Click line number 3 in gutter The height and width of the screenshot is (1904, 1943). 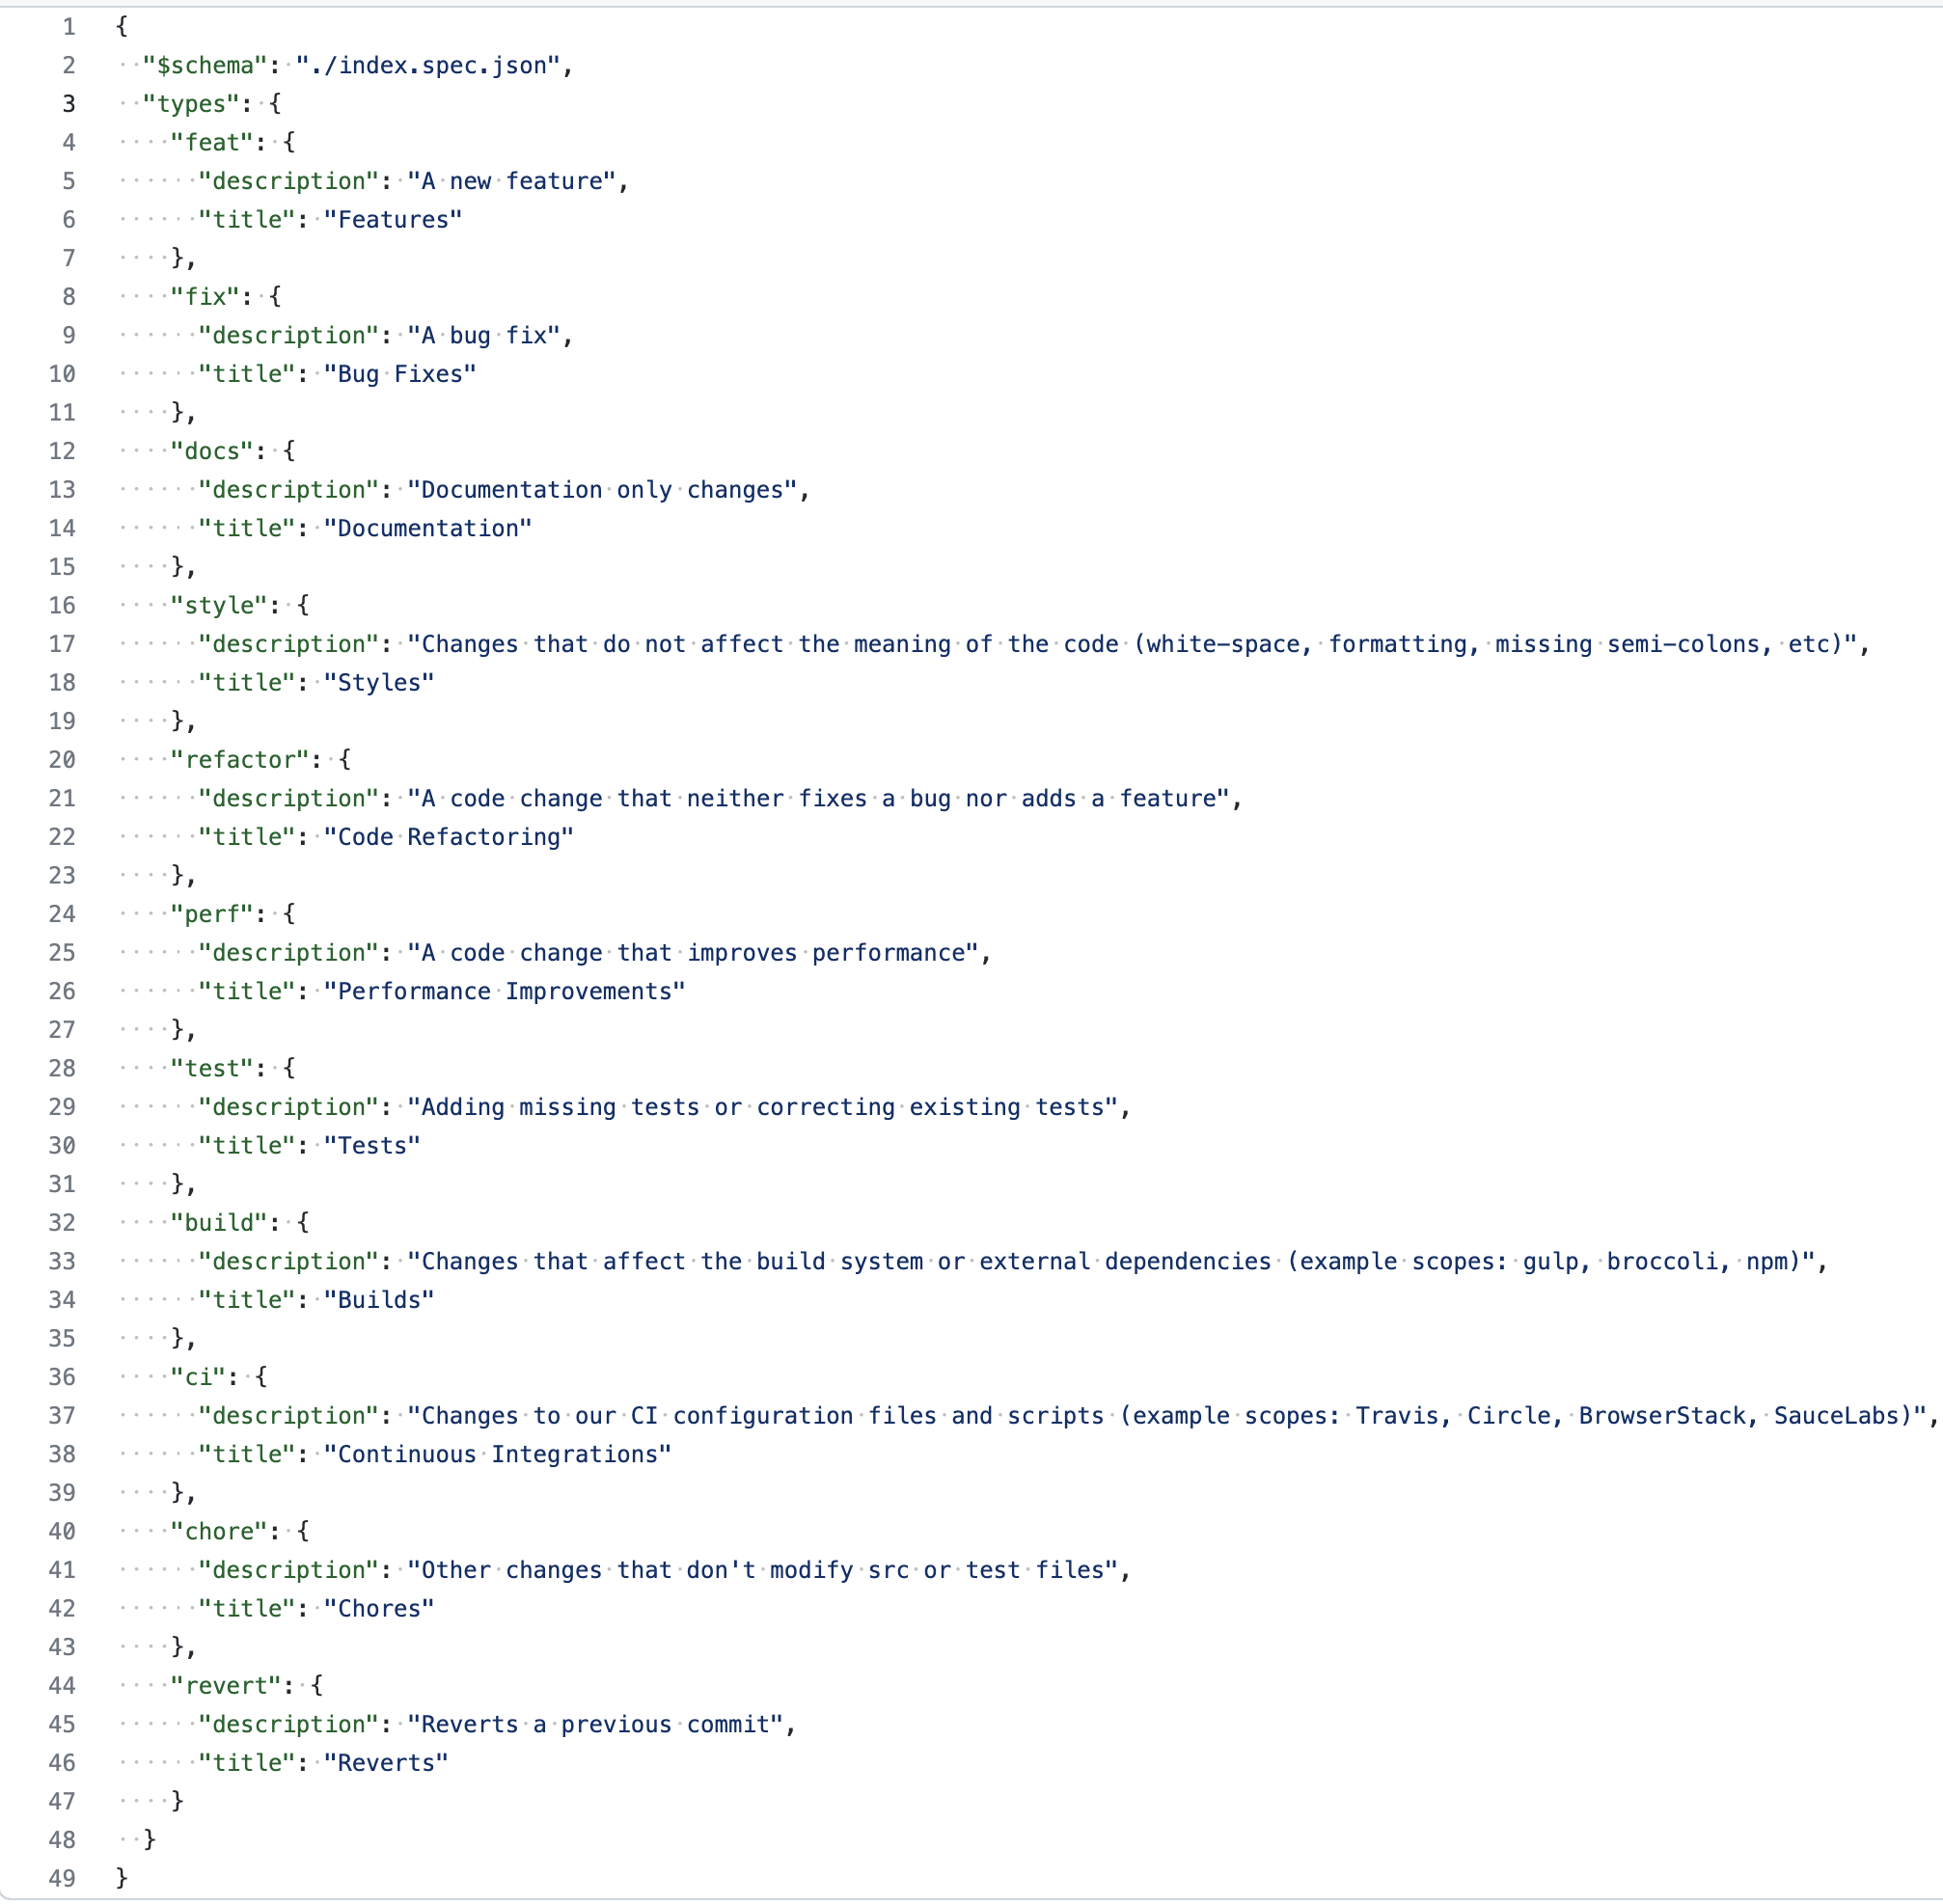pos(68,104)
